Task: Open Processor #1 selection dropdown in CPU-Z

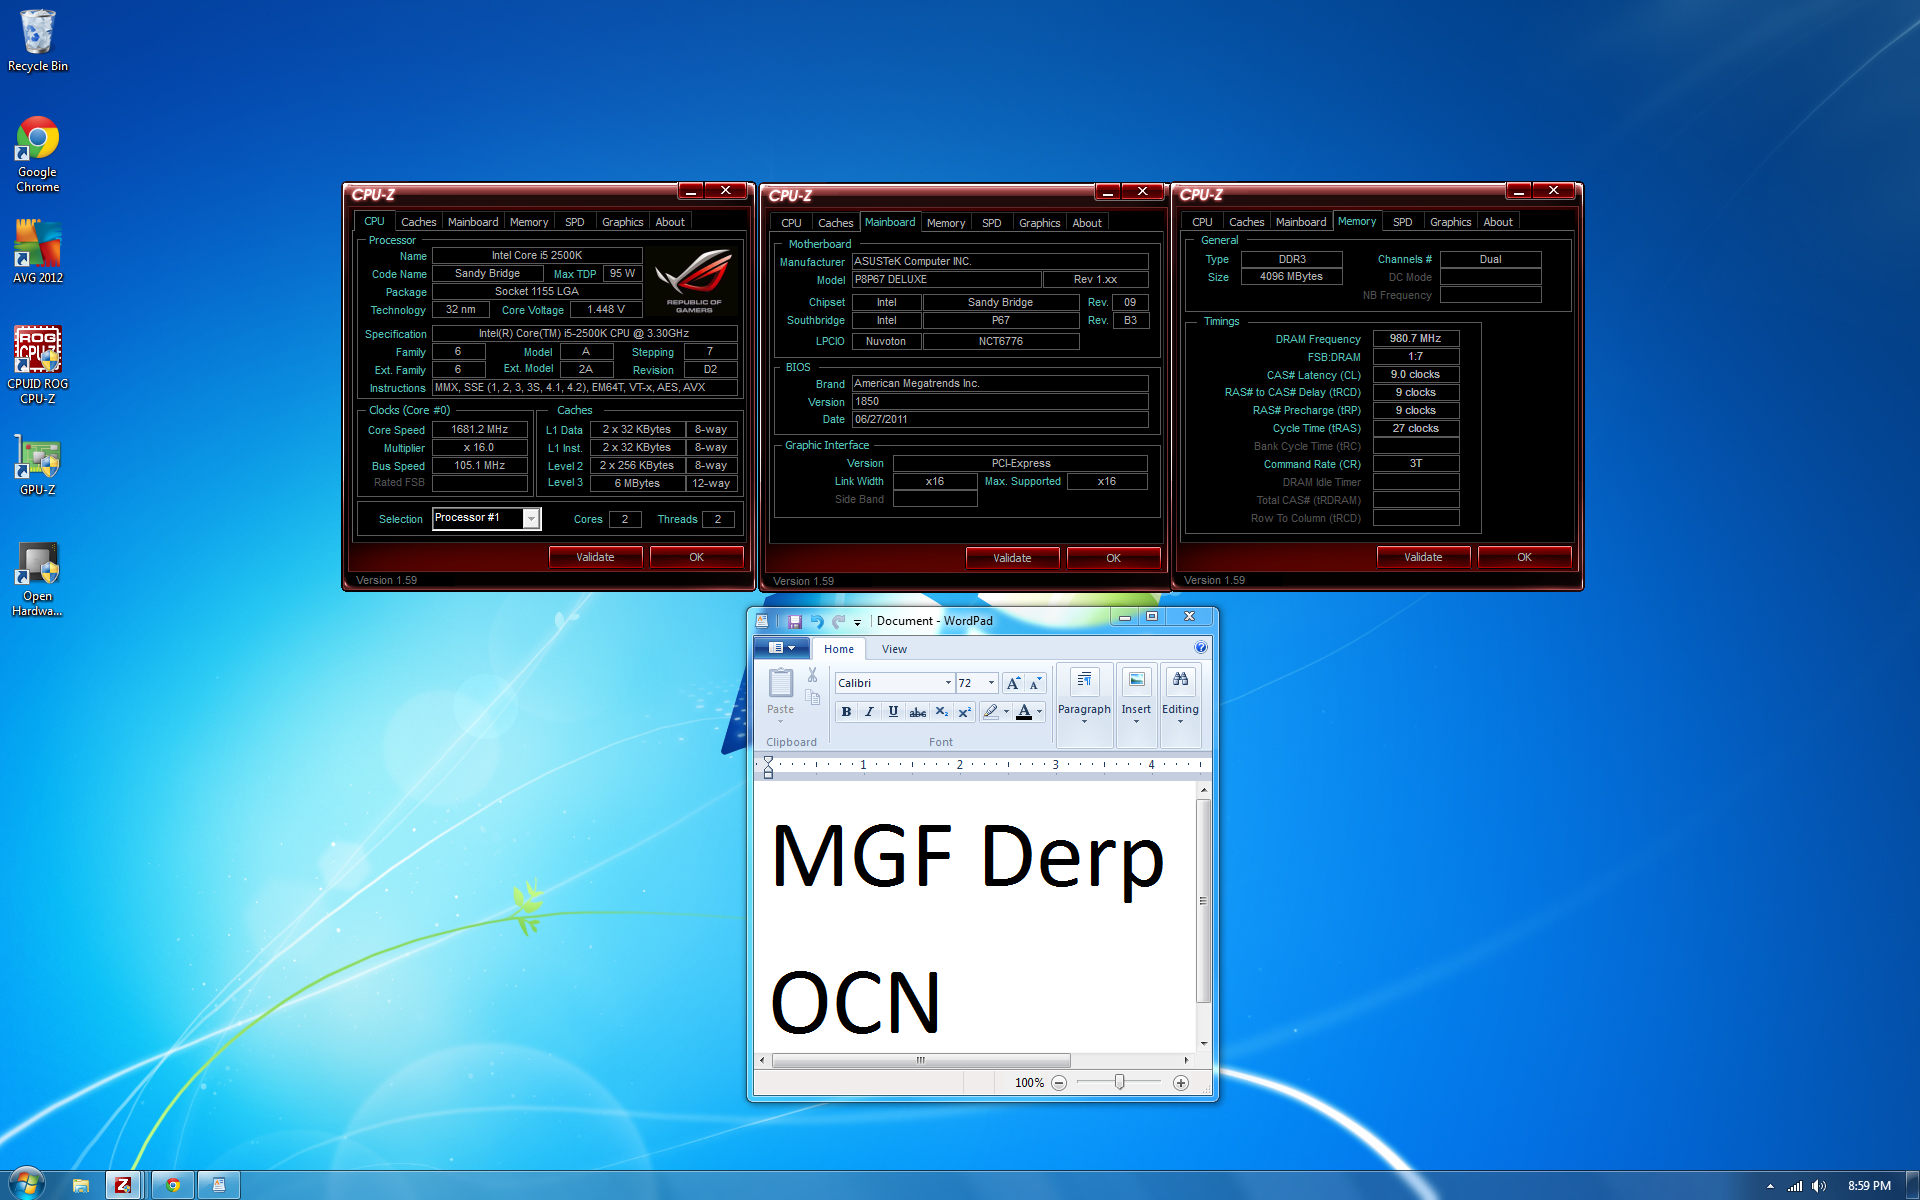Action: tap(531, 519)
